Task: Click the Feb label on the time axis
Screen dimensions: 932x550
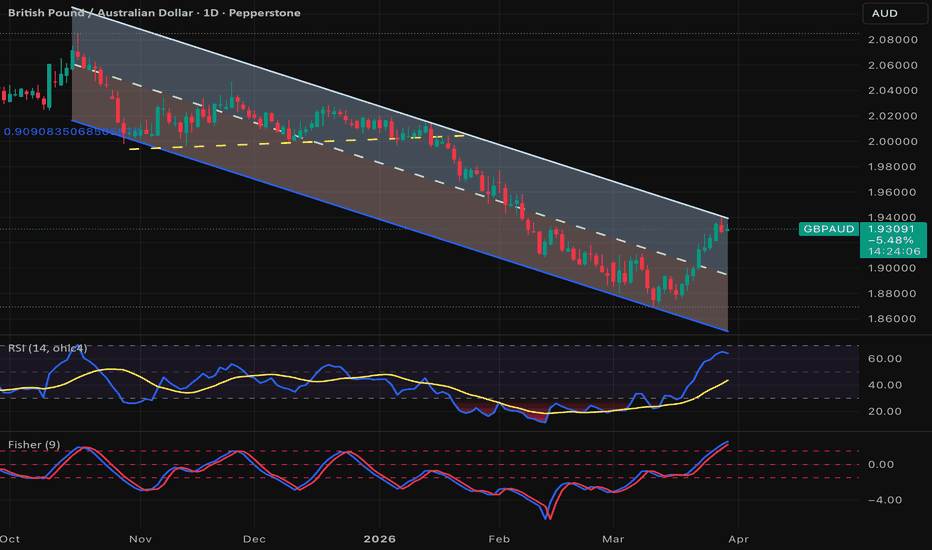Action: (x=499, y=539)
